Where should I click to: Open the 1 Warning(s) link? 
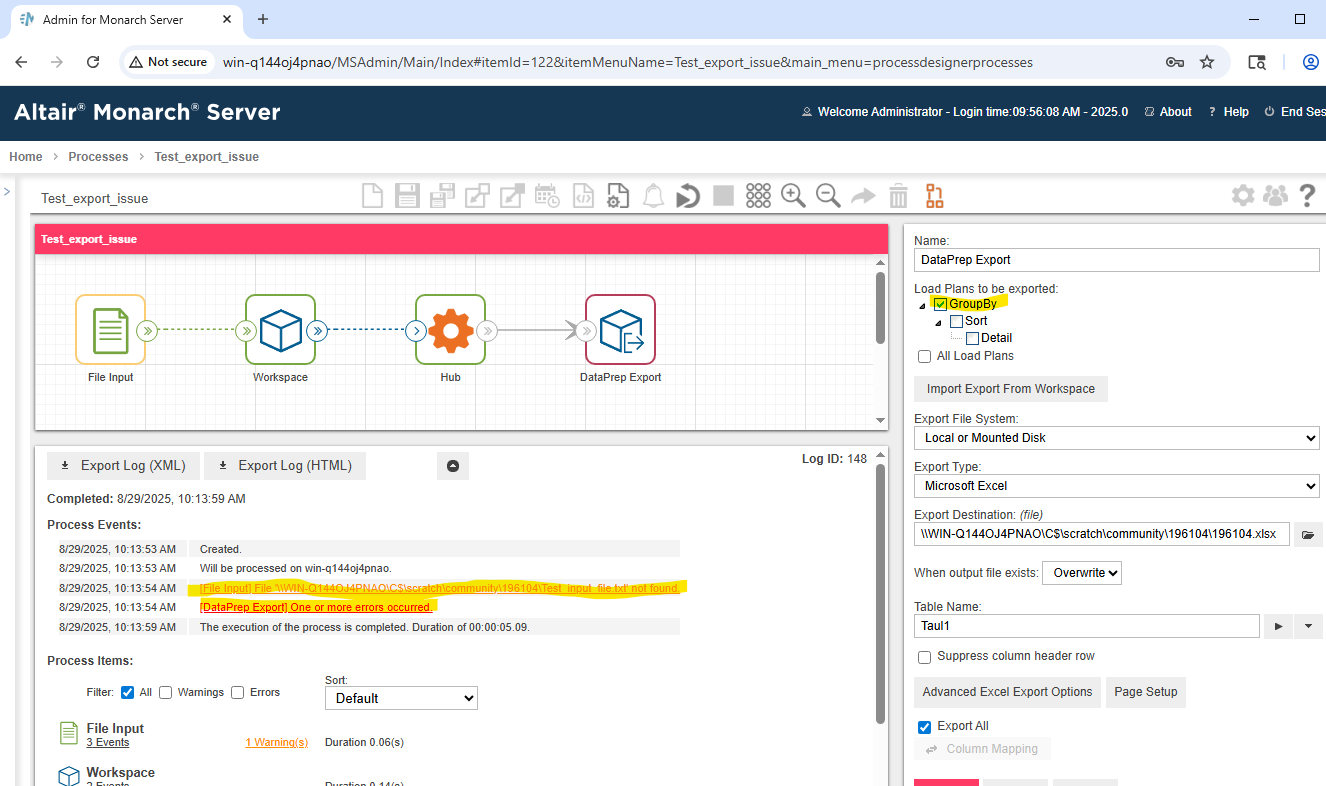click(277, 743)
